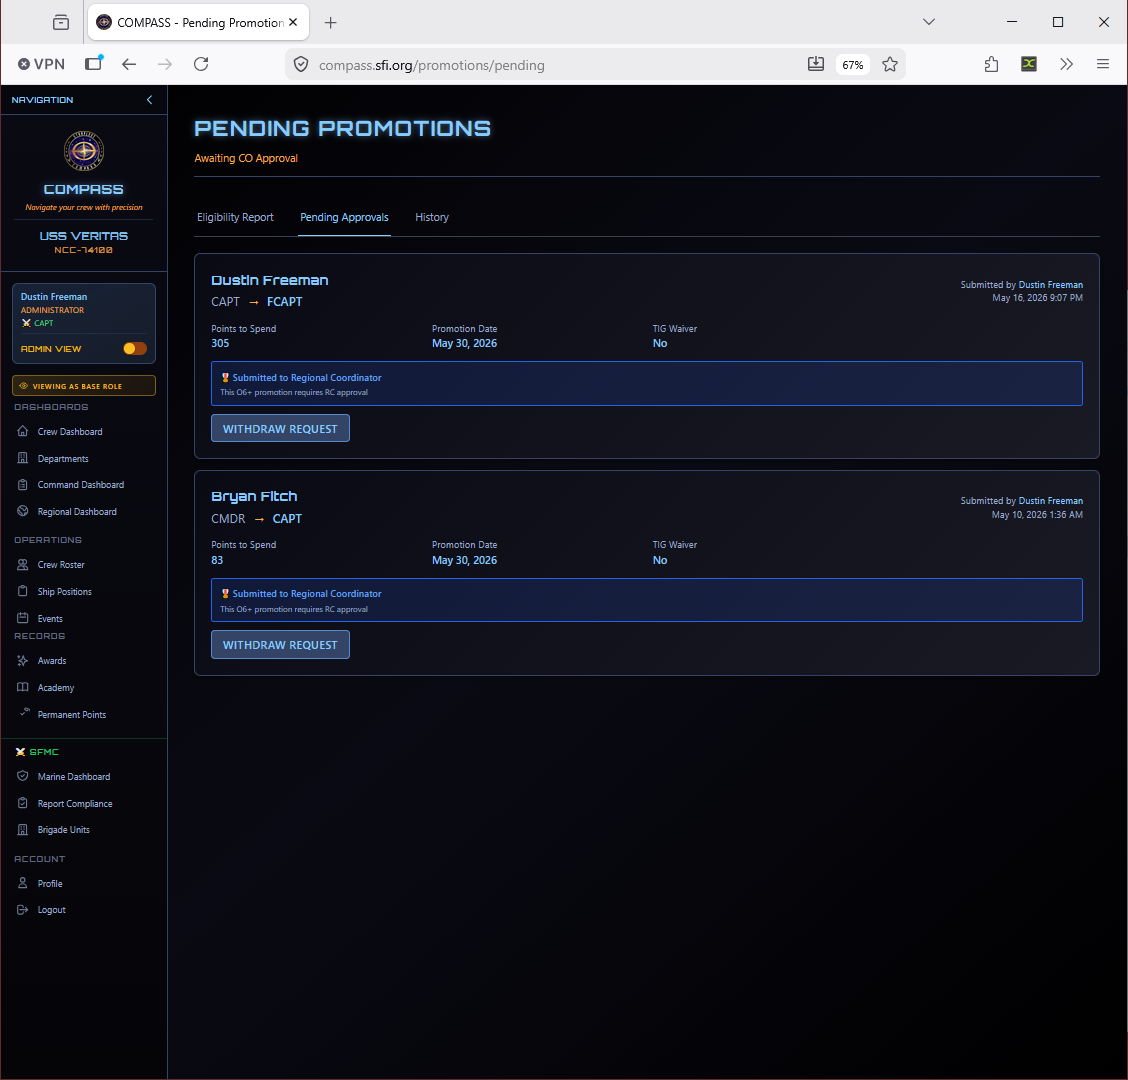Open the Events calendar icon
The width and height of the screenshot is (1128, 1080).
tap(22, 618)
